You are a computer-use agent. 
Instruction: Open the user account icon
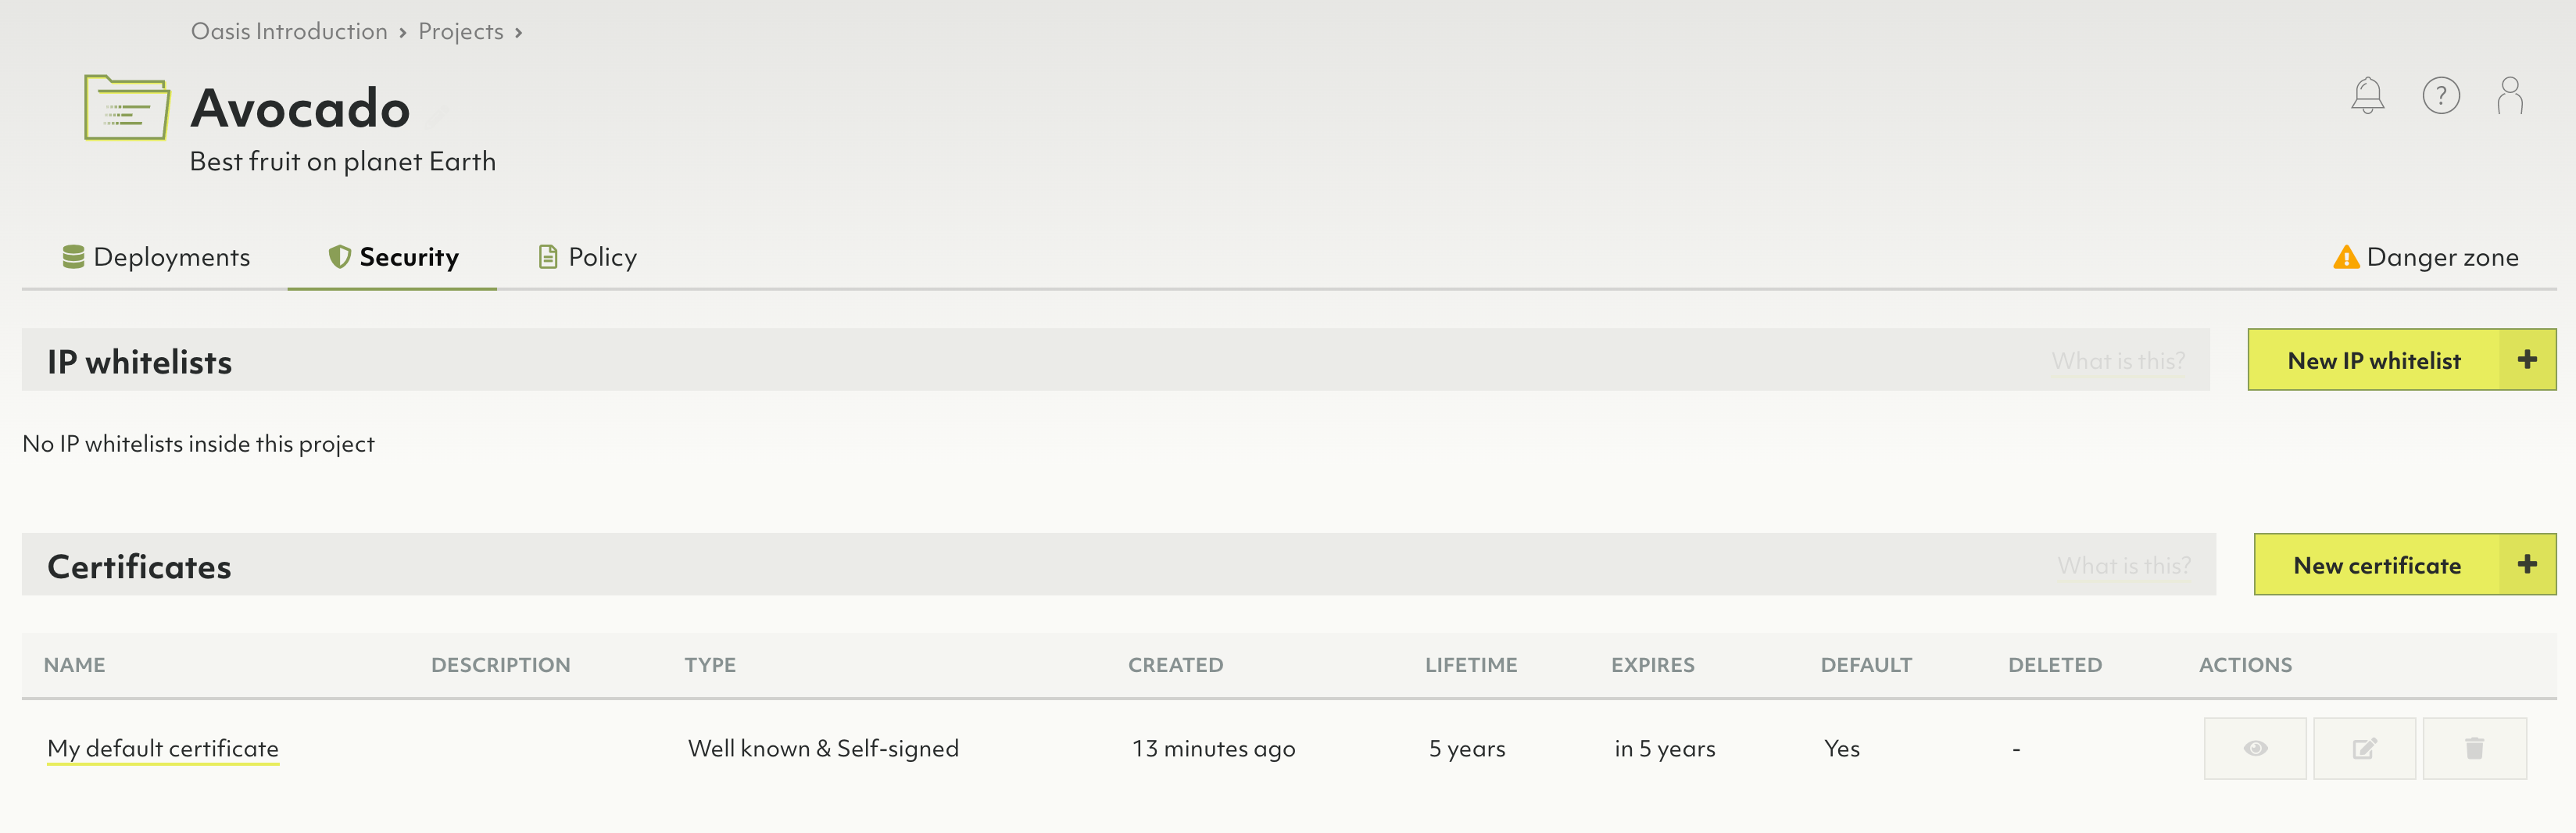click(2509, 96)
